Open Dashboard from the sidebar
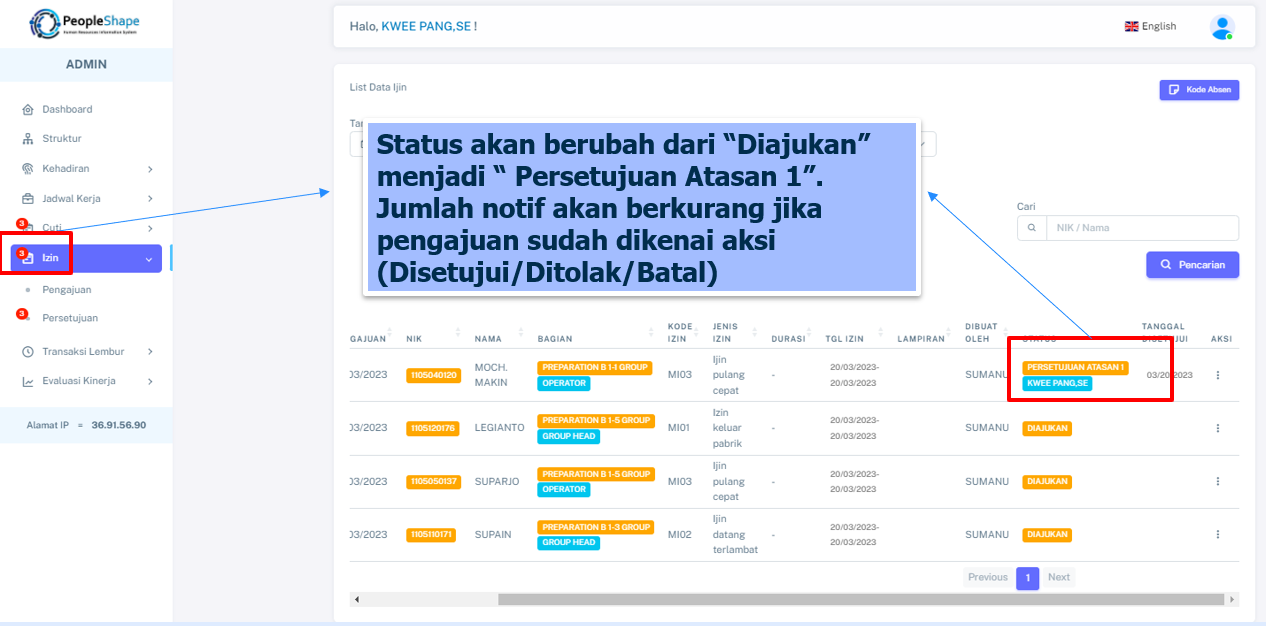 (x=67, y=109)
